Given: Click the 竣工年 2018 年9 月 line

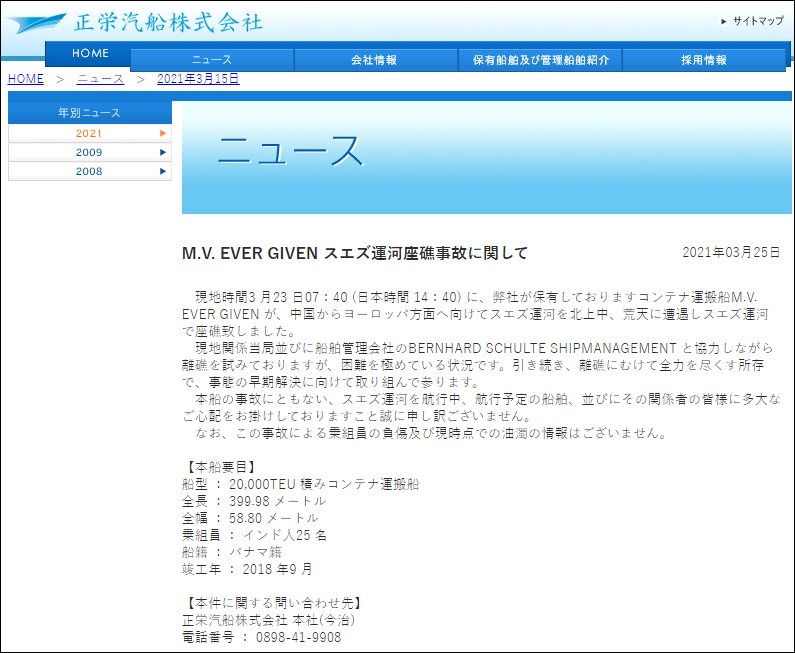Looking at the screenshot, I should pyautogui.click(x=247, y=569).
